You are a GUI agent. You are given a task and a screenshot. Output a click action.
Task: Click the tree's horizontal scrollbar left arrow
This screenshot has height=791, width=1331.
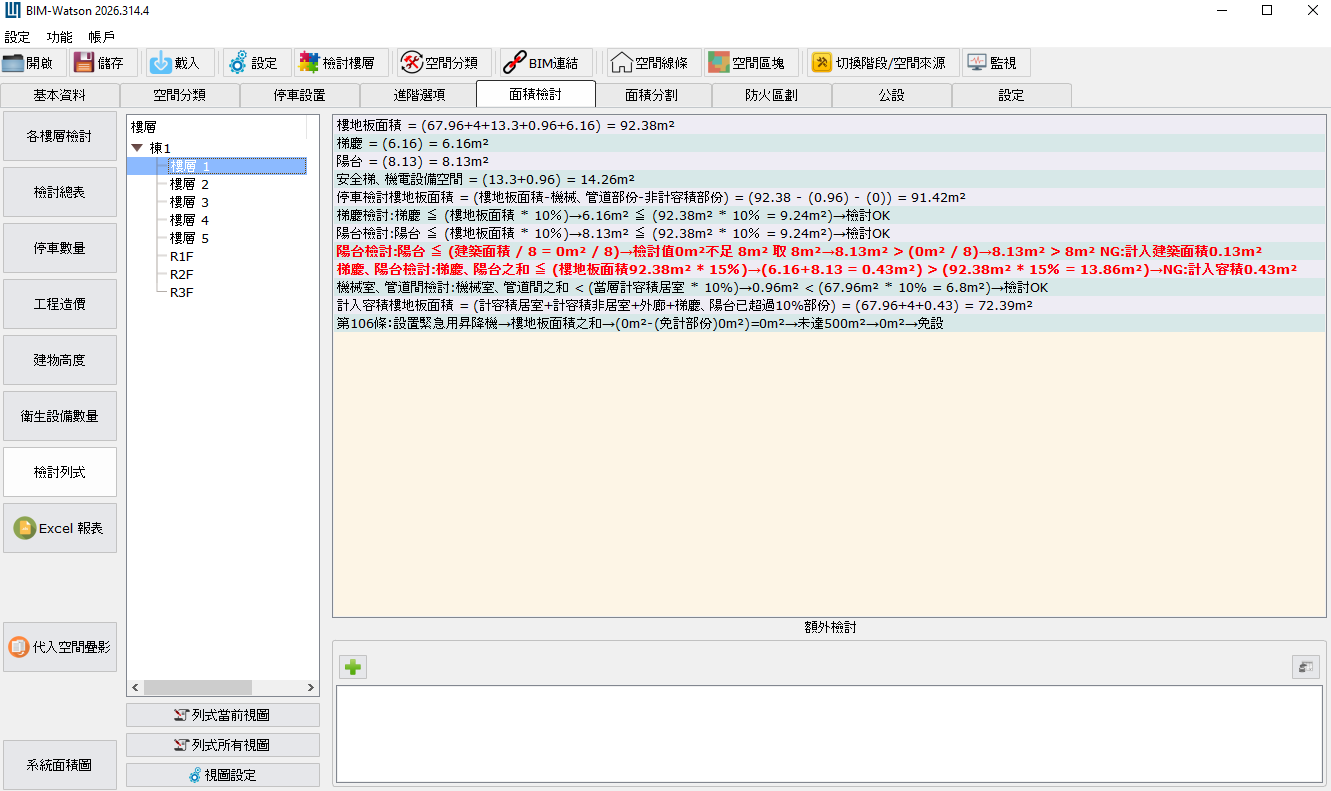[x=135, y=688]
